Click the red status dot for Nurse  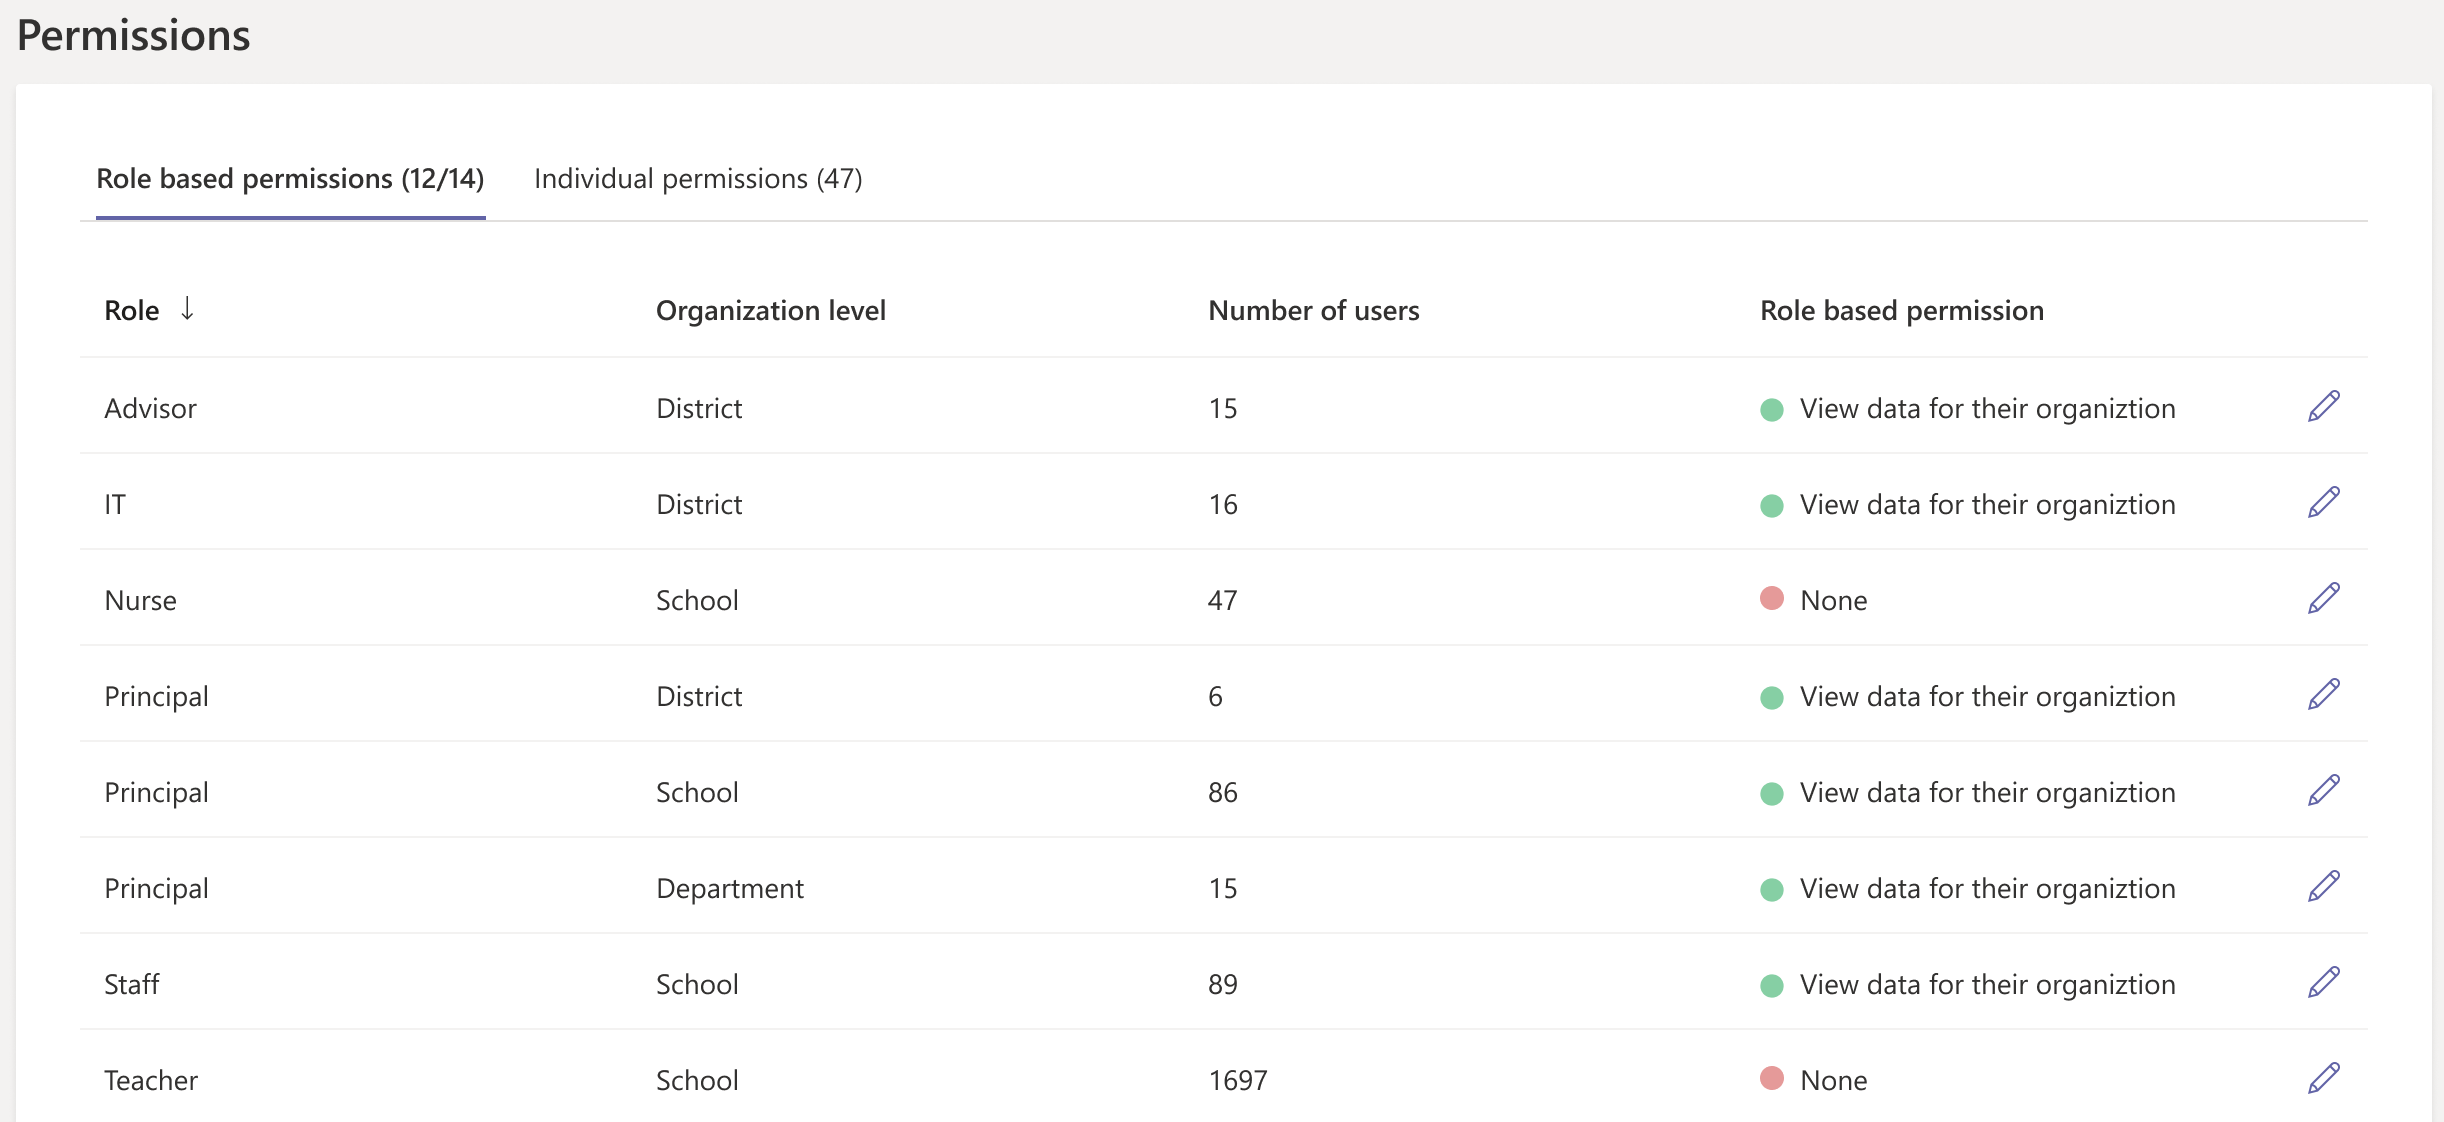click(x=1772, y=598)
